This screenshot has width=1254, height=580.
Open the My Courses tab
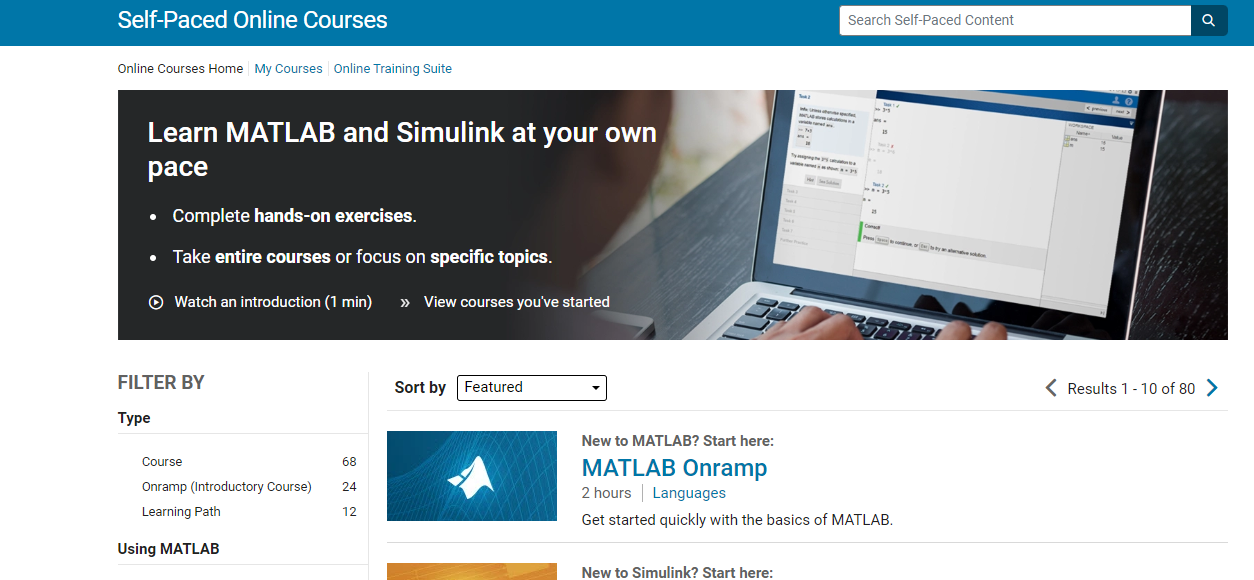point(288,69)
